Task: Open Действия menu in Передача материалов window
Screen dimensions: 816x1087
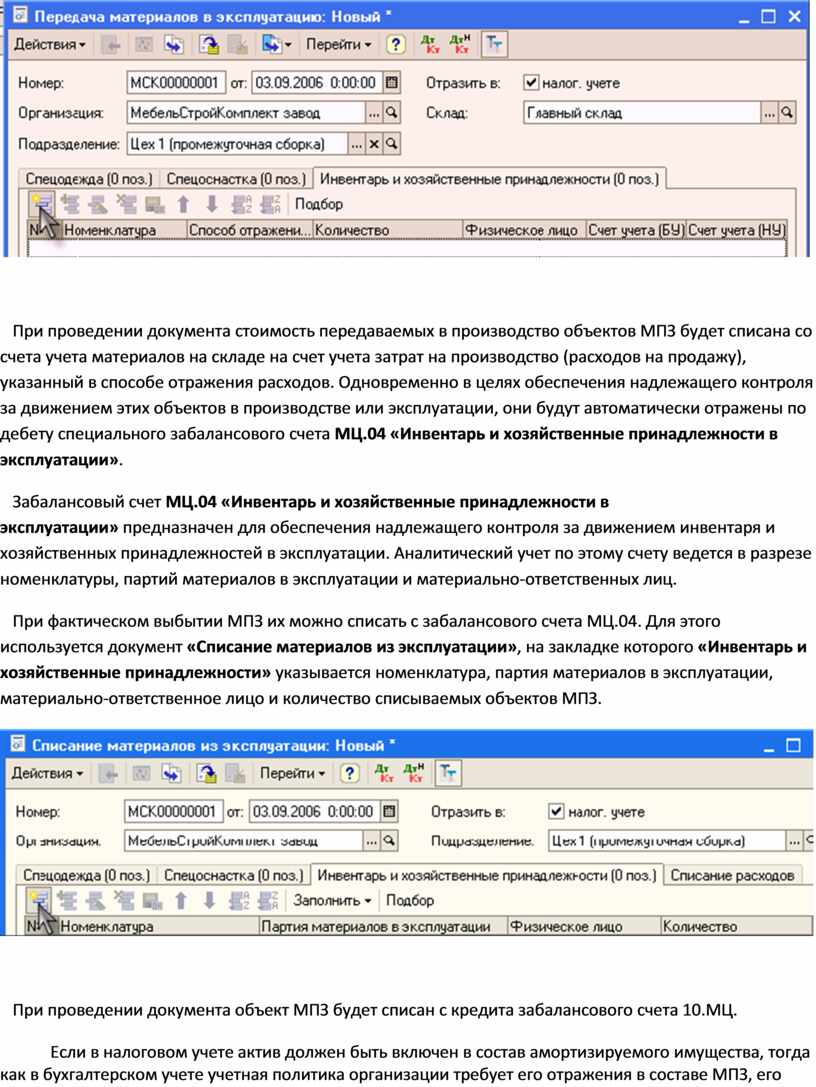Action: 49,44
